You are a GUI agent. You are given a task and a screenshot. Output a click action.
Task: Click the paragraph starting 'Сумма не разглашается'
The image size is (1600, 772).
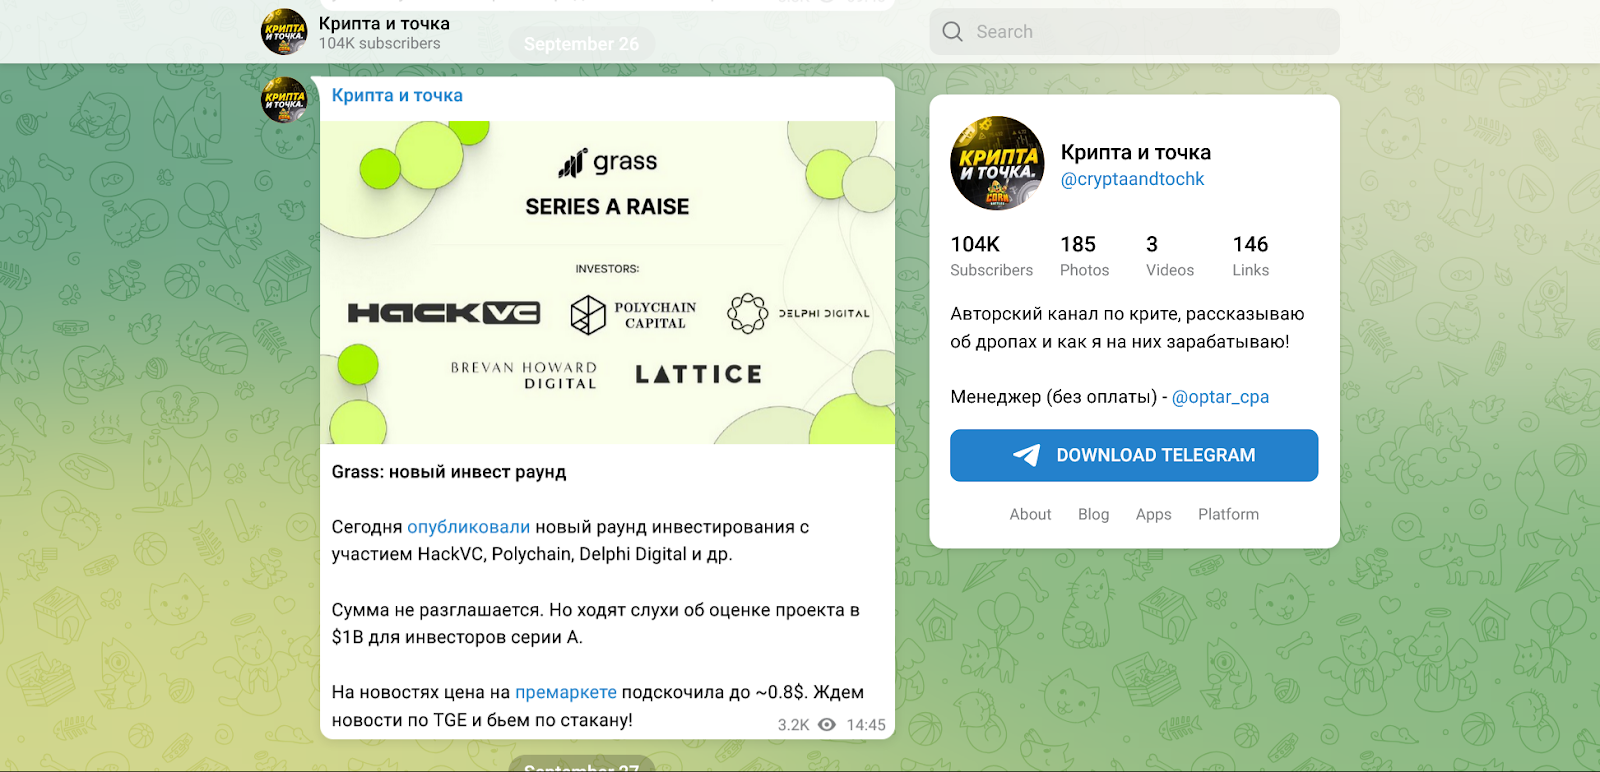pyautogui.click(x=596, y=623)
